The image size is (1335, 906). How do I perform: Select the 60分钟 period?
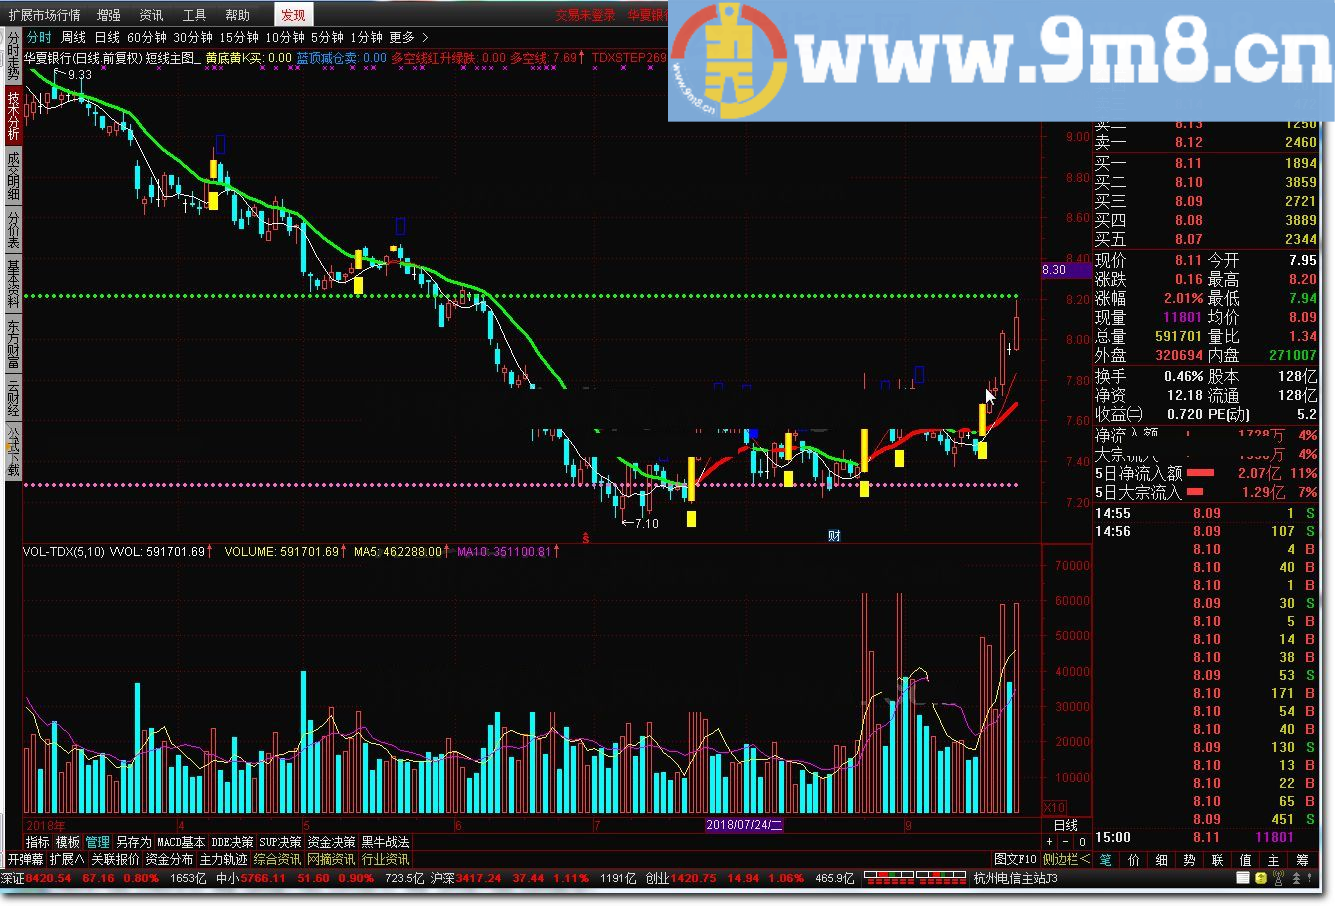coord(147,38)
